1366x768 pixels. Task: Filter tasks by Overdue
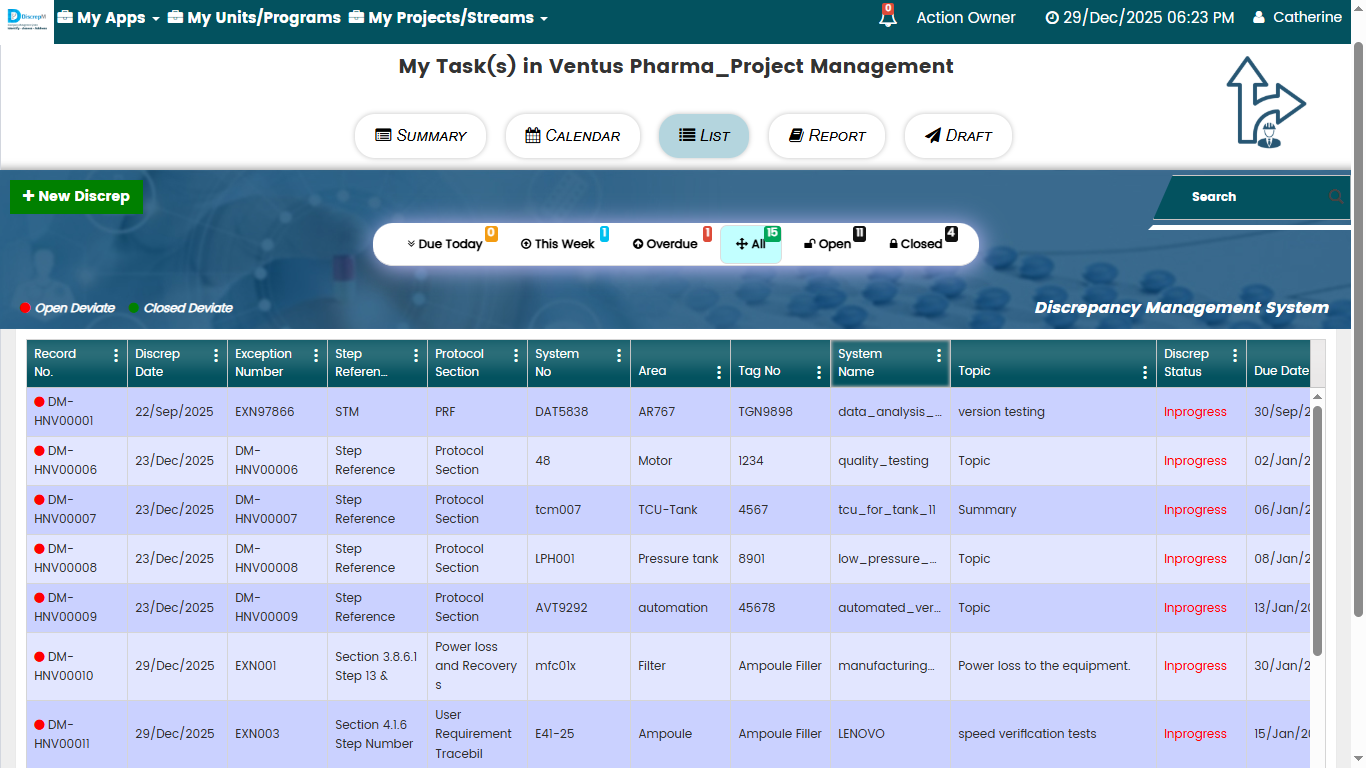point(665,244)
